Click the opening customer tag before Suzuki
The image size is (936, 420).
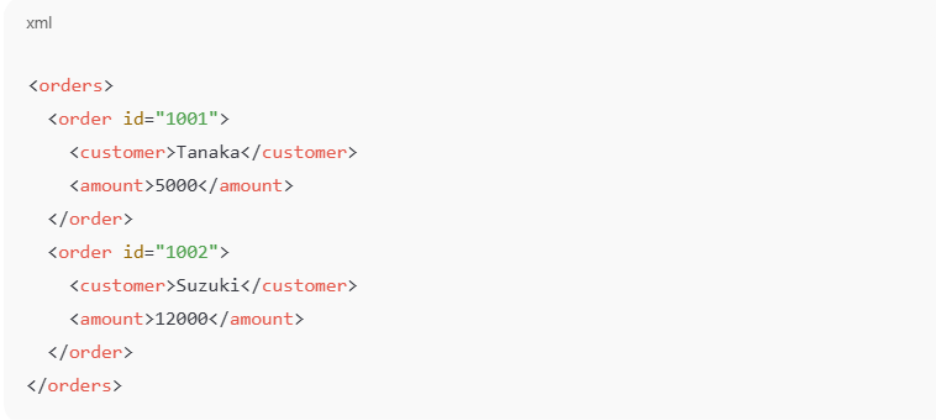(122, 286)
